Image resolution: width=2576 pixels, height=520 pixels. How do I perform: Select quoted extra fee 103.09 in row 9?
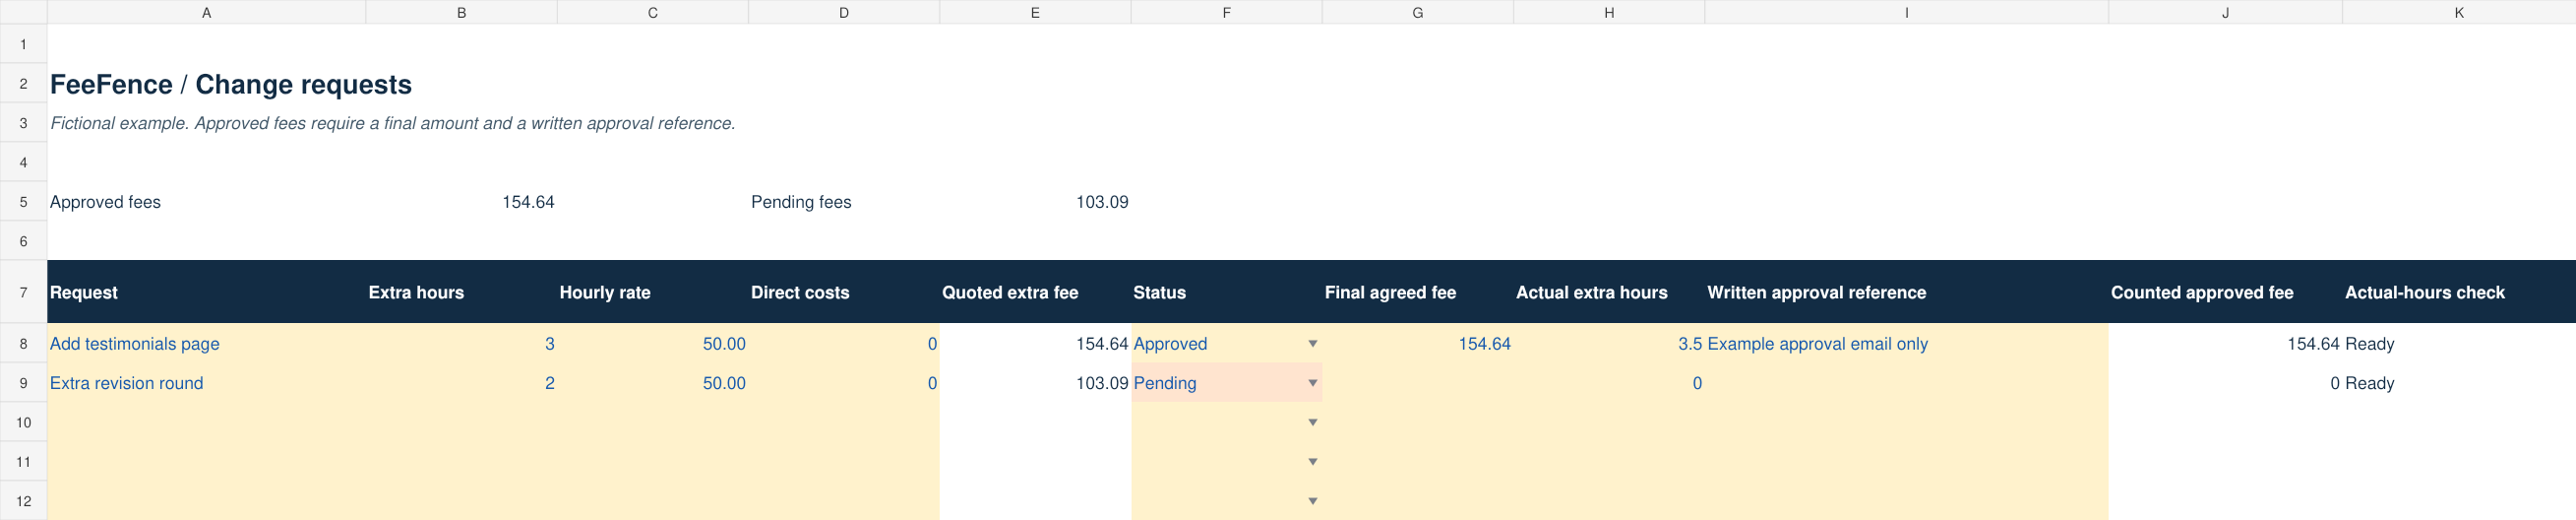click(x=1035, y=383)
